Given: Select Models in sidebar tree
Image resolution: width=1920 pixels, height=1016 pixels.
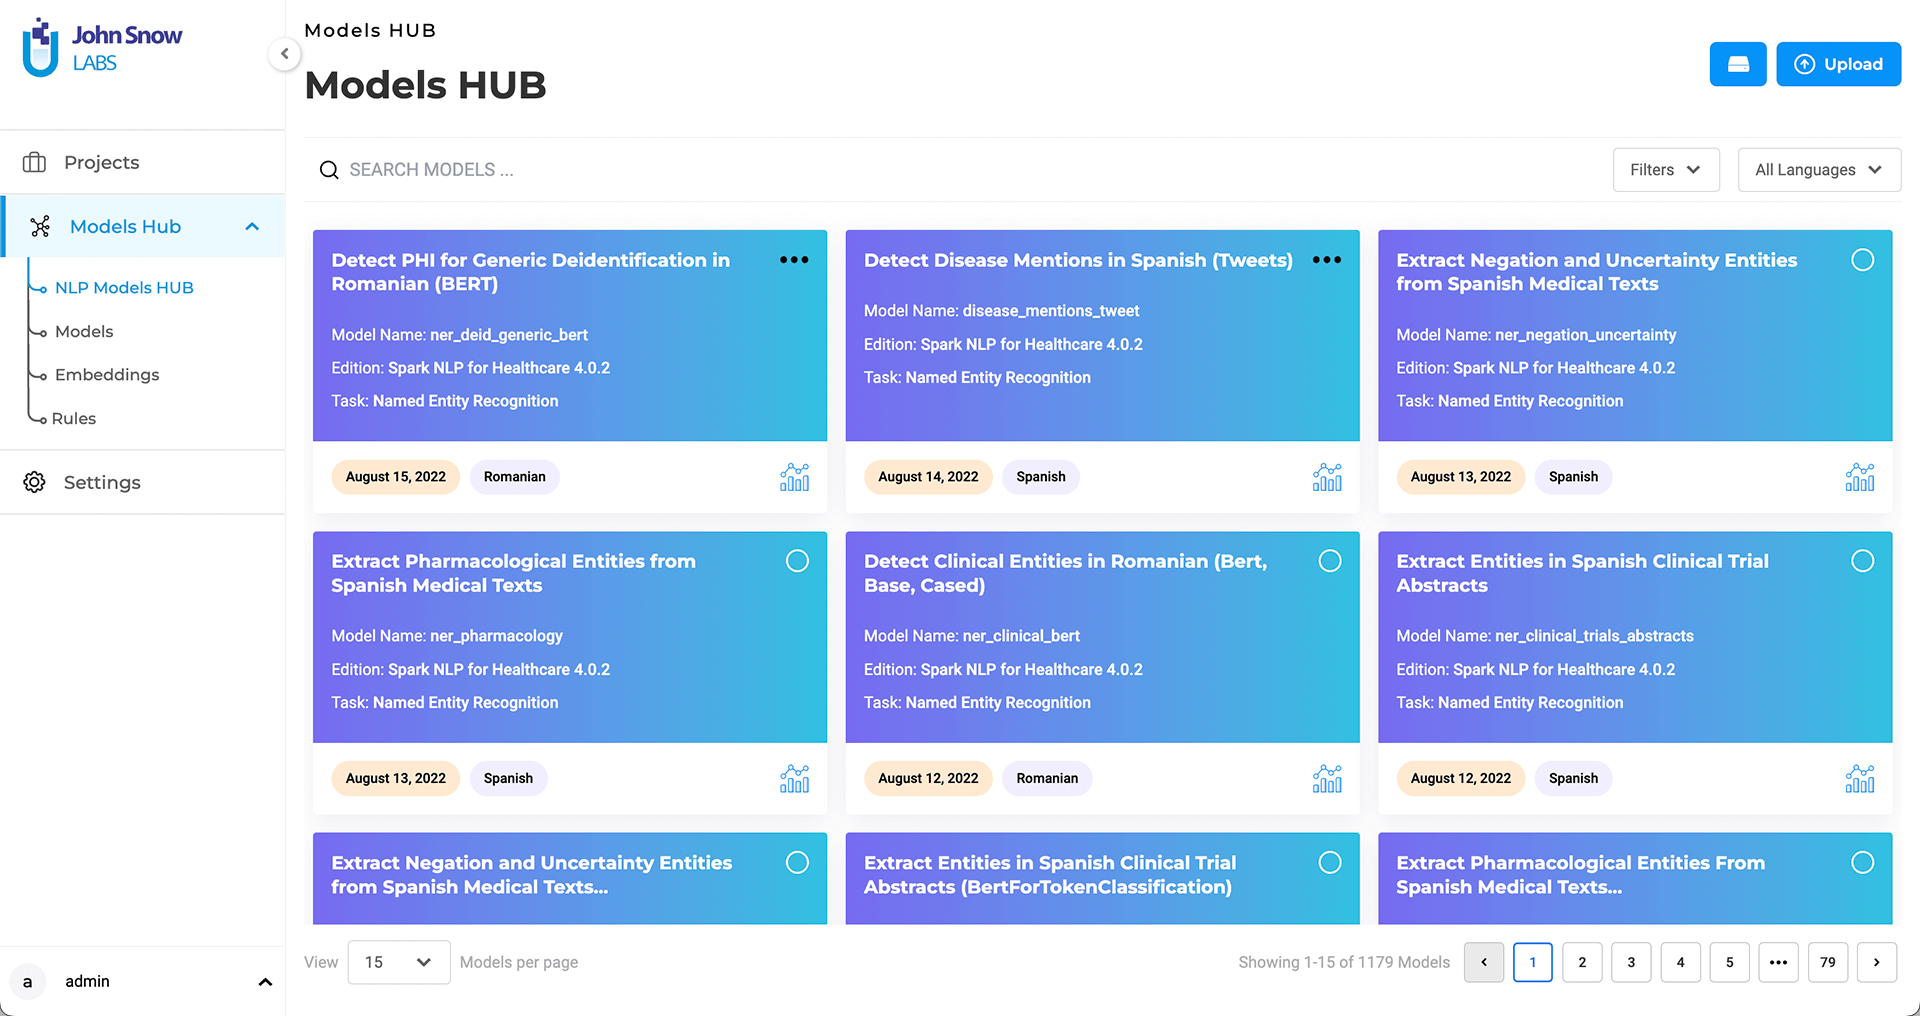Looking at the screenshot, I should [84, 331].
